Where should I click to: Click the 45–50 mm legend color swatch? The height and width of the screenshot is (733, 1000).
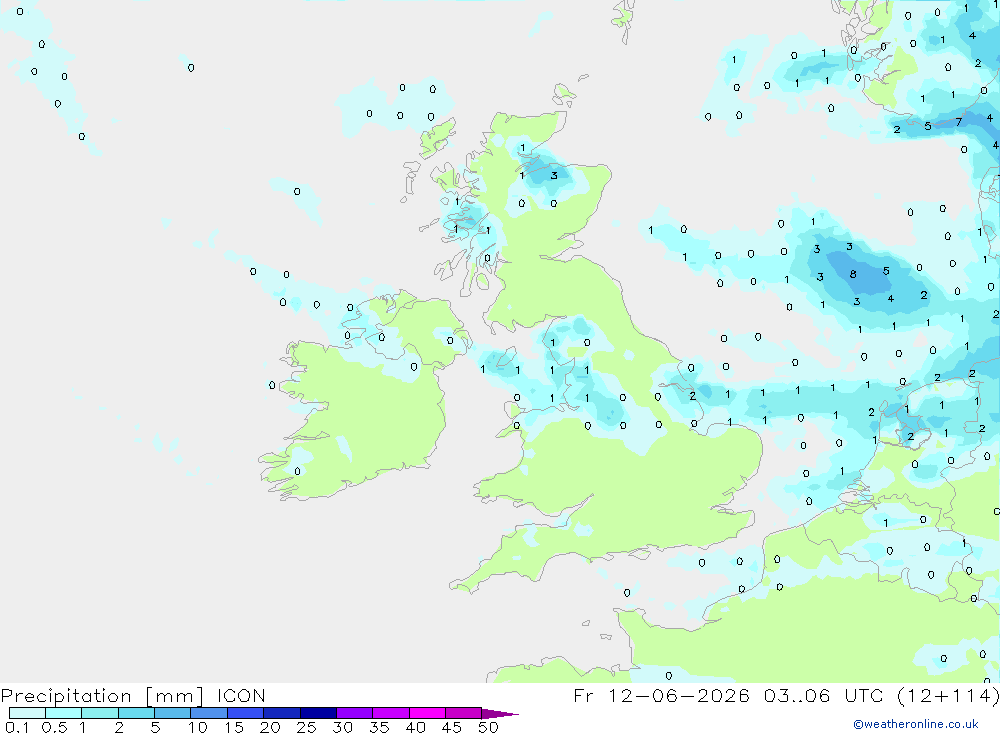point(464,713)
